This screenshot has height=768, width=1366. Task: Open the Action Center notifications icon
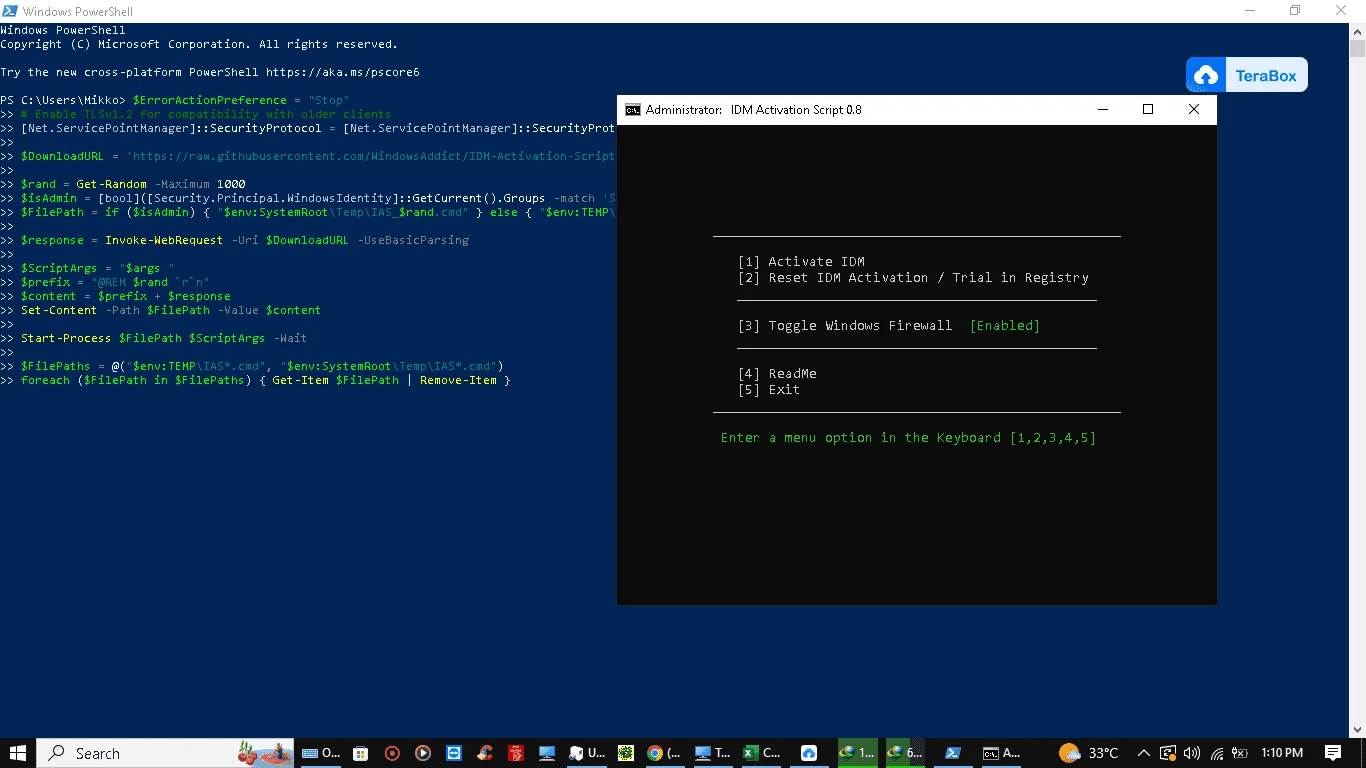coord(1332,753)
